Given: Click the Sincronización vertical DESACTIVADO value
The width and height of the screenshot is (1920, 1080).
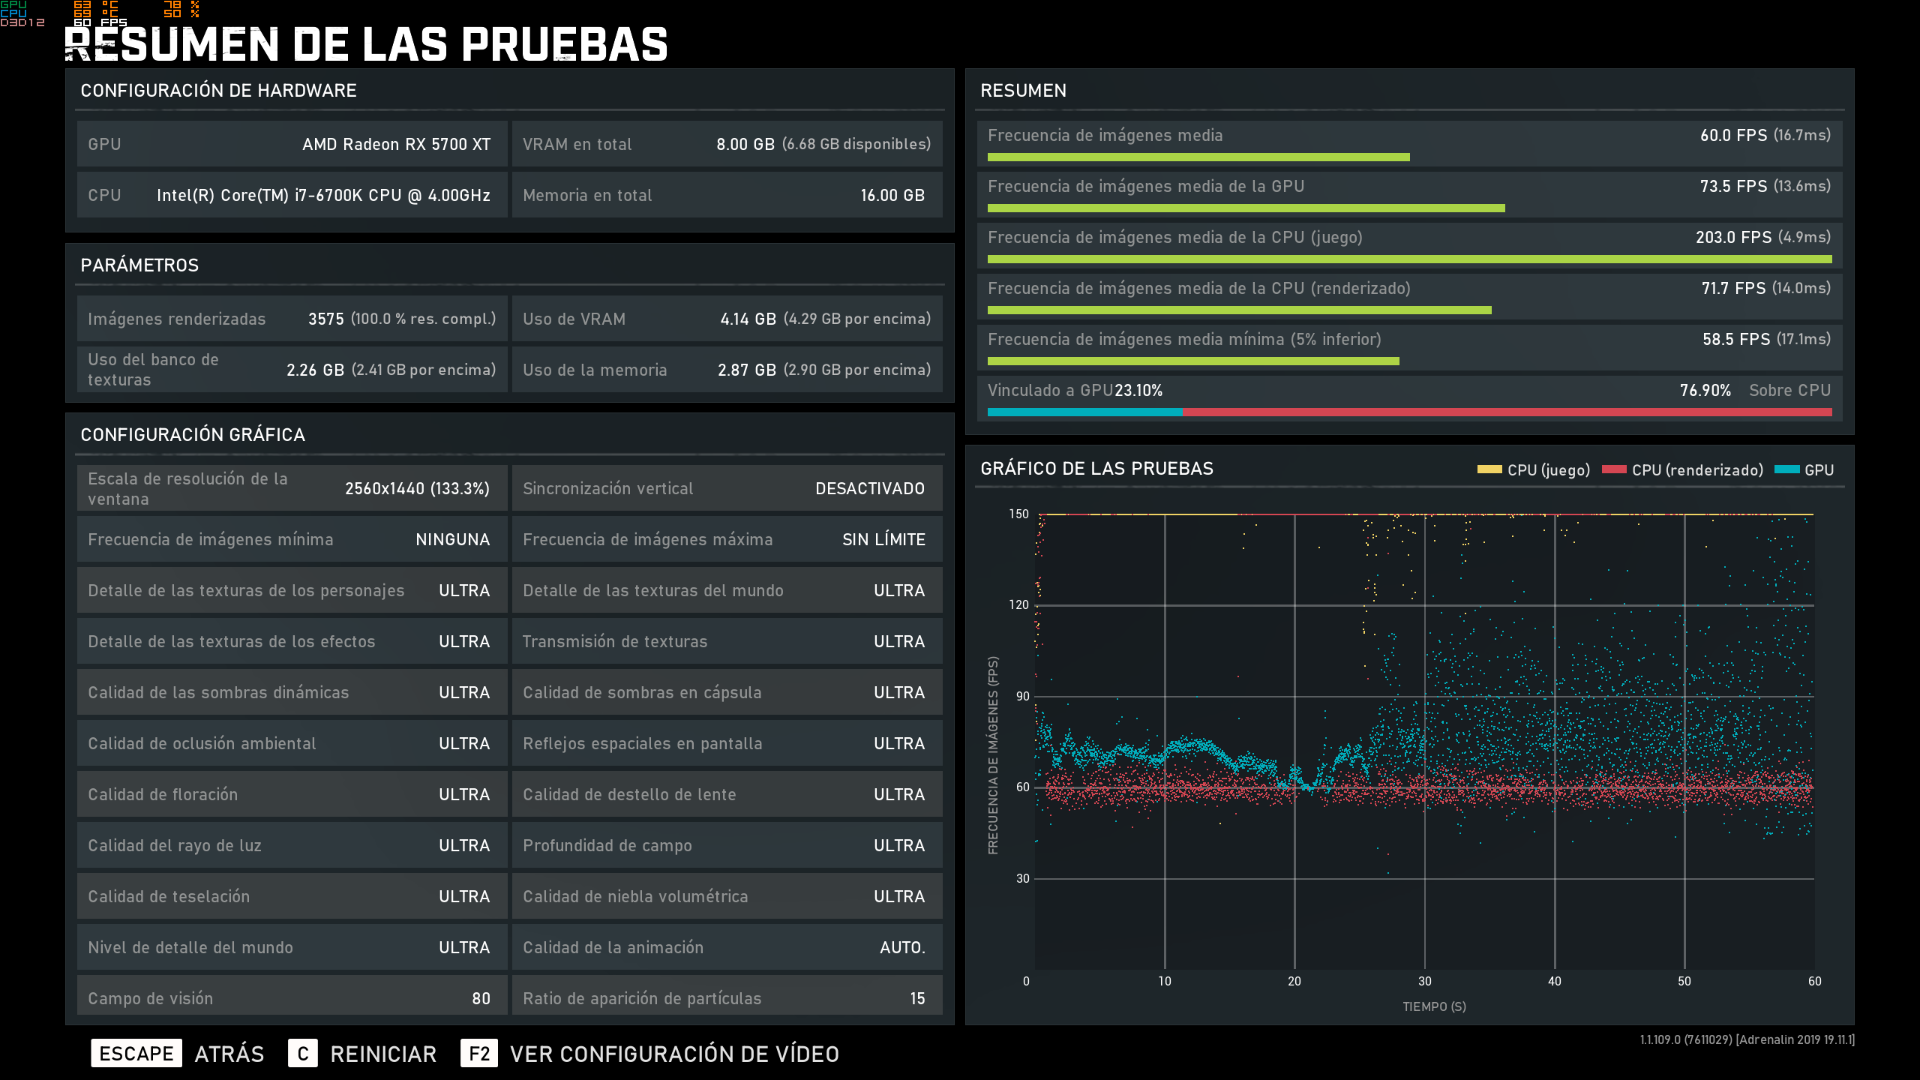Looking at the screenshot, I should 869,489.
